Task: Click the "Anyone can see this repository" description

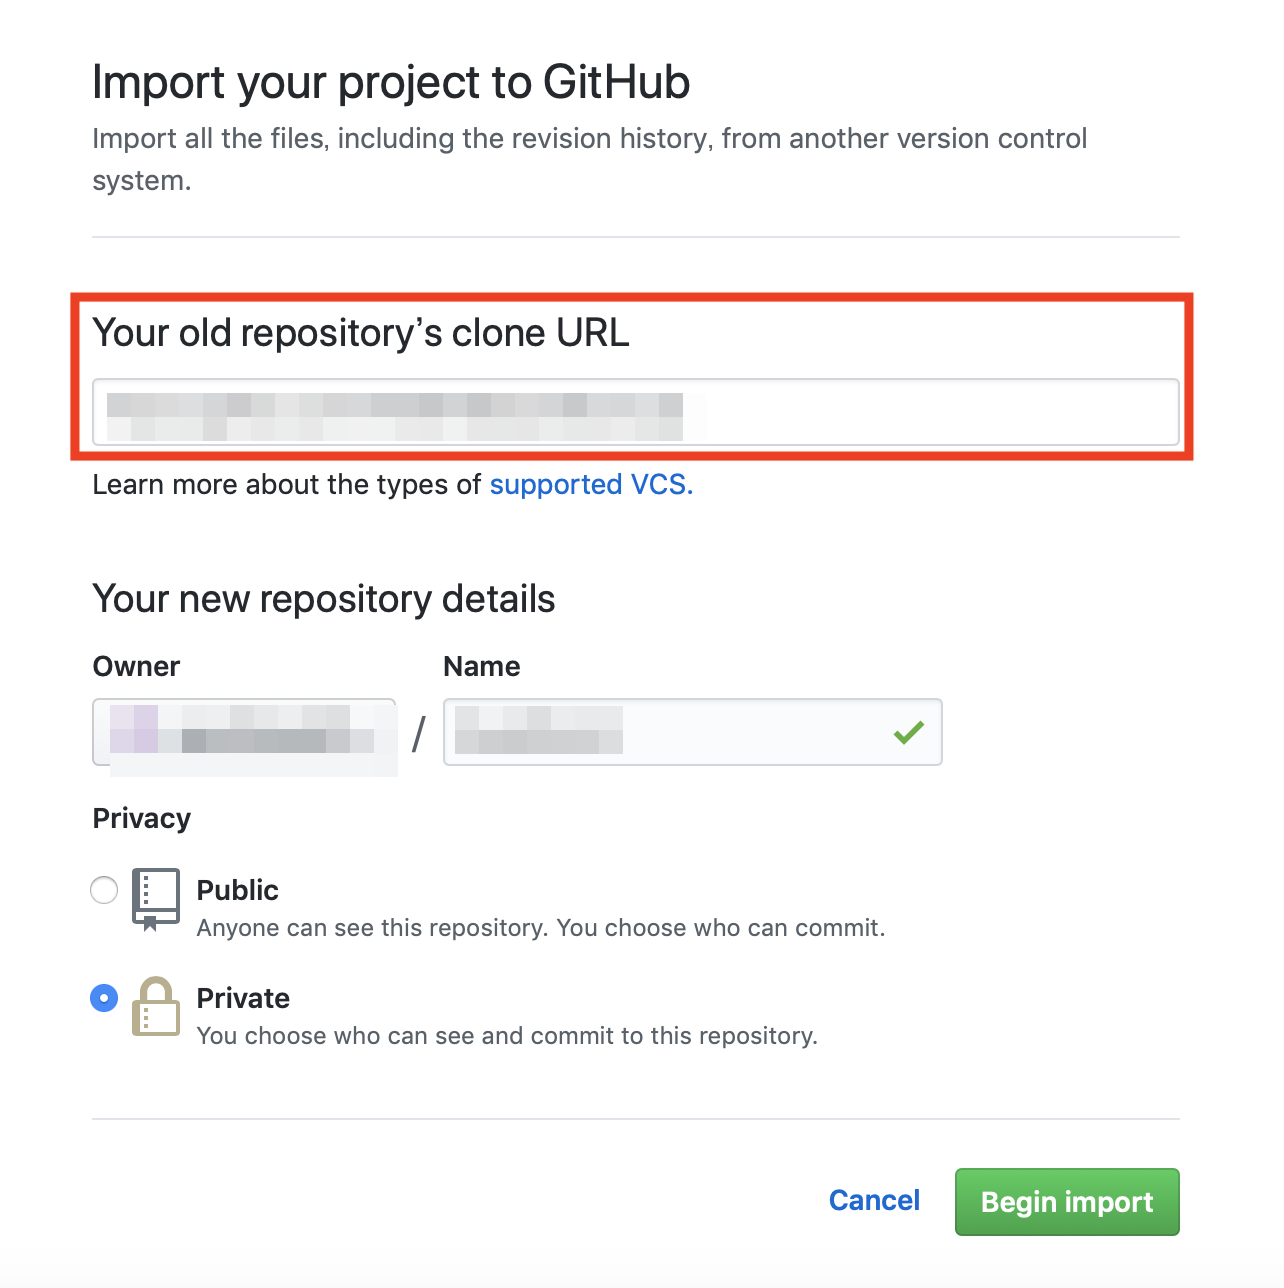Action: pos(541,928)
